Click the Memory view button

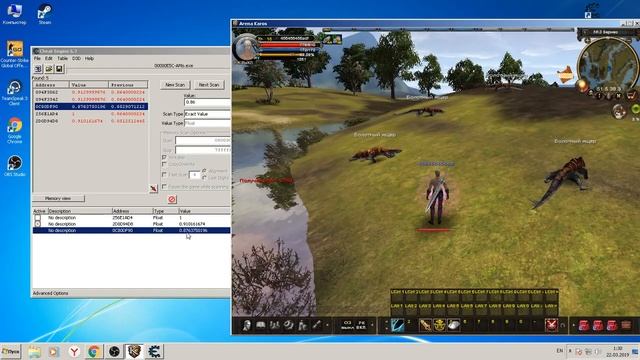pos(58,198)
